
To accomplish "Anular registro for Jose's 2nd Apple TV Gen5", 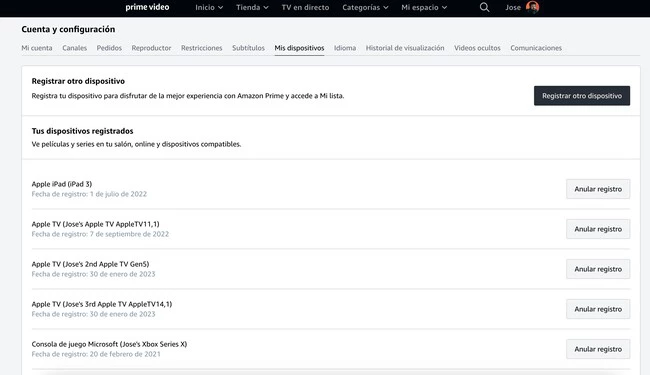I will coord(598,269).
